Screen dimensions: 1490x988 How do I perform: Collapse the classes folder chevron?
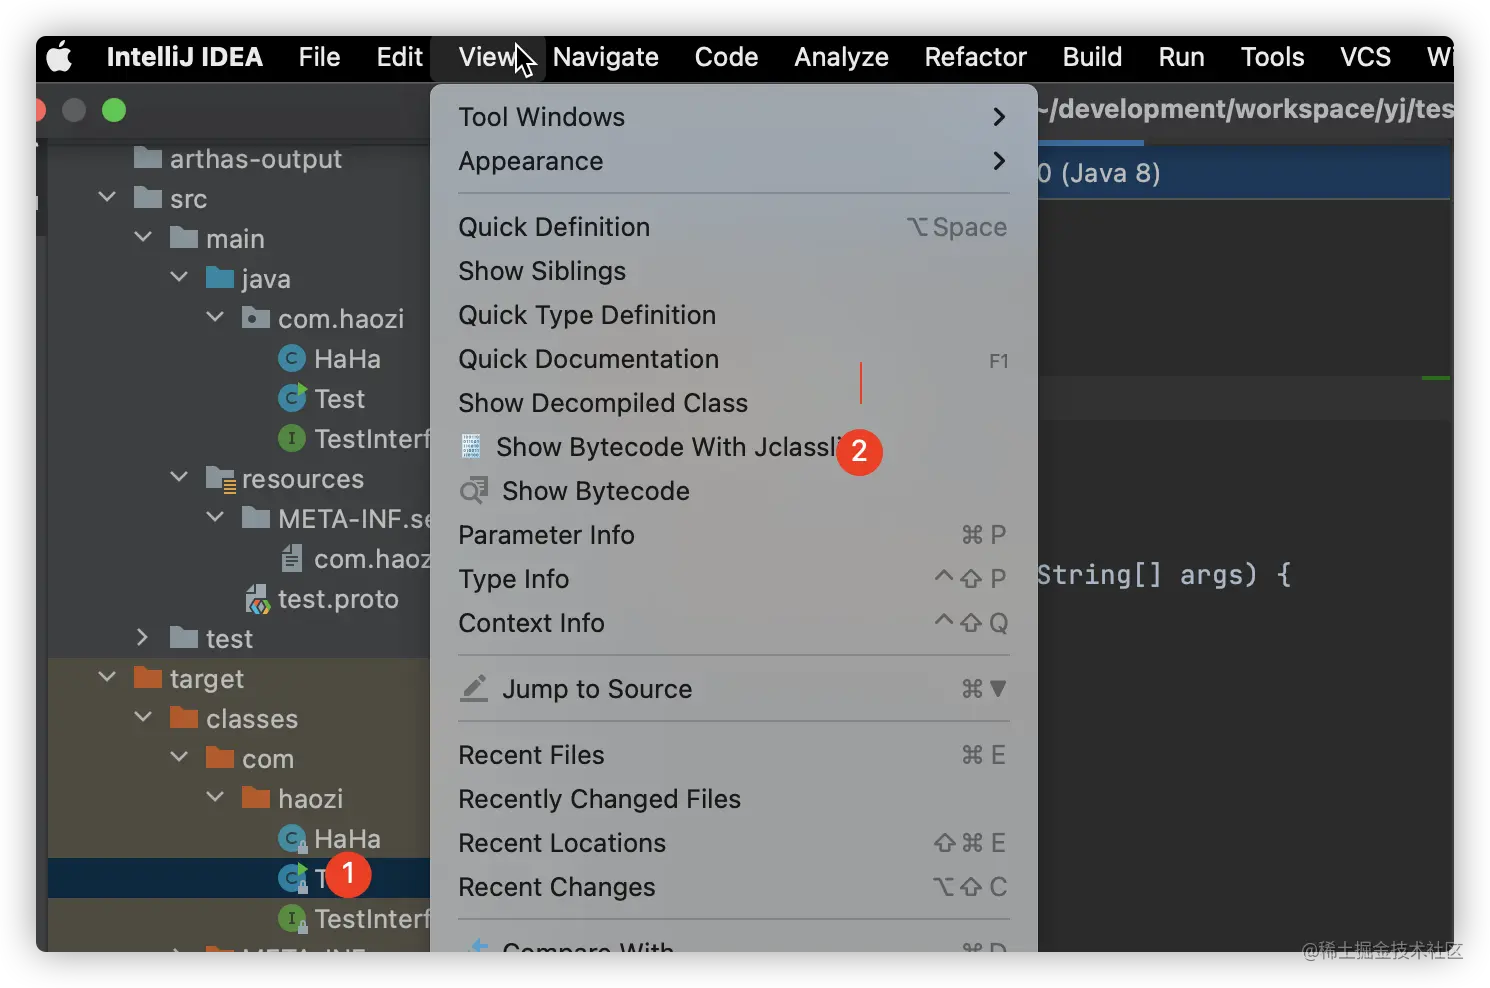[x=143, y=717]
